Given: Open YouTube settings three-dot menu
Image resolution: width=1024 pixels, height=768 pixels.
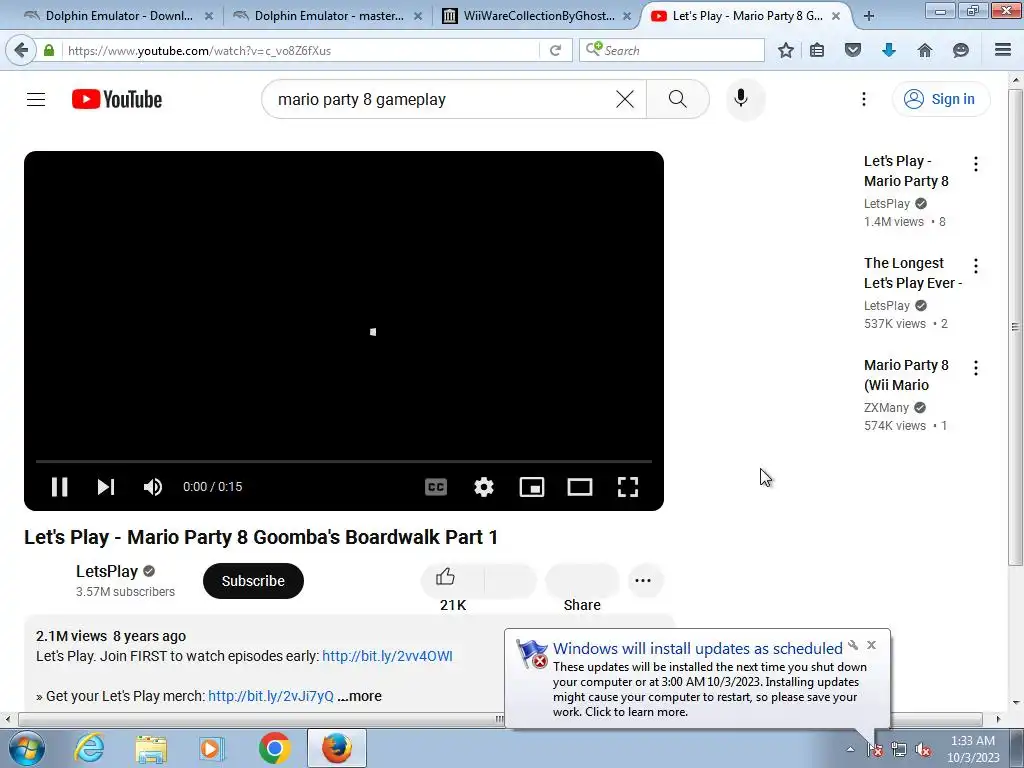Looking at the screenshot, I should (863, 99).
